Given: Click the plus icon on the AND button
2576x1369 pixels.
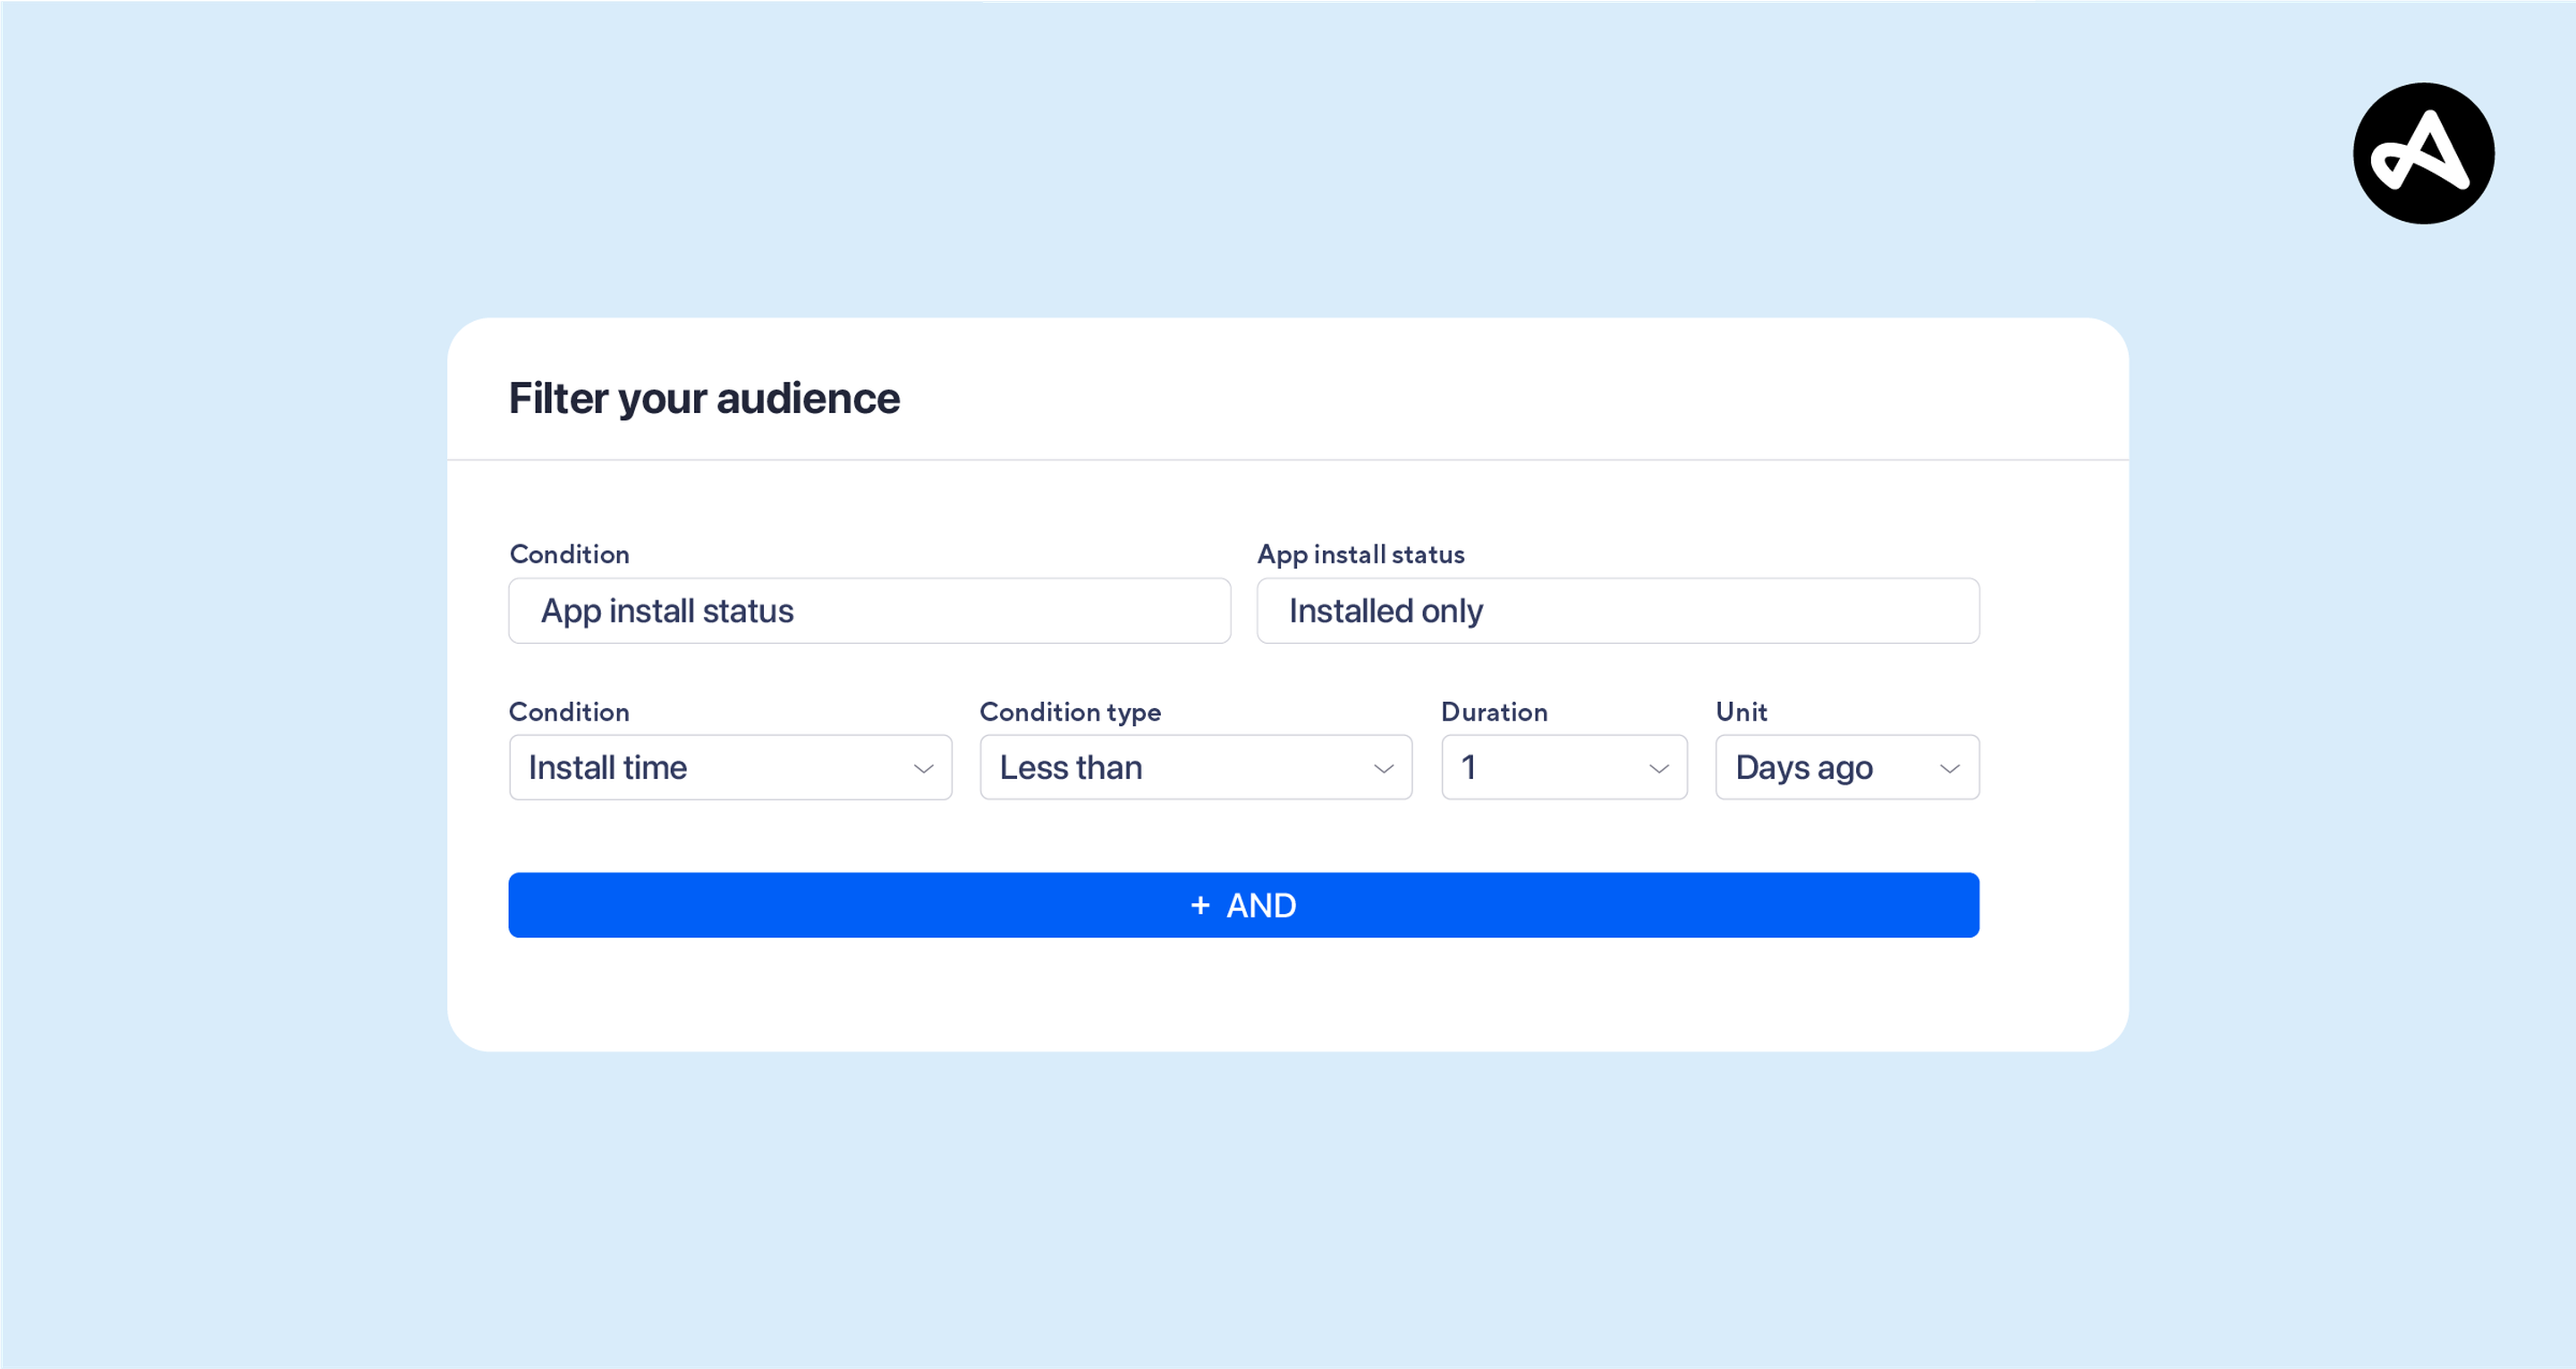Looking at the screenshot, I should coord(1200,905).
